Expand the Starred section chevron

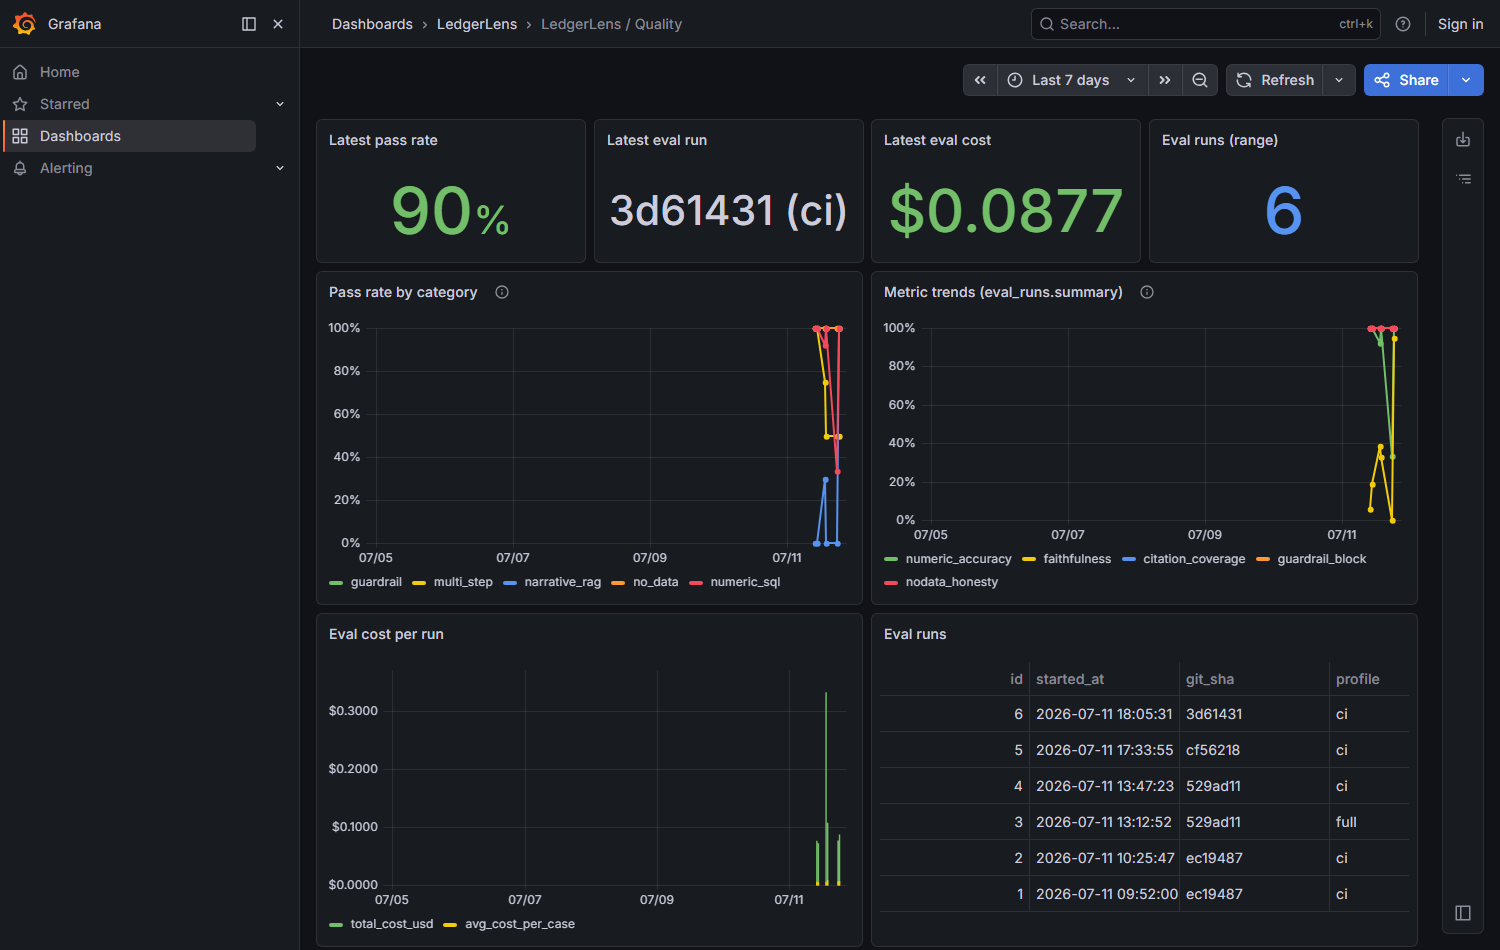pyautogui.click(x=280, y=104)
